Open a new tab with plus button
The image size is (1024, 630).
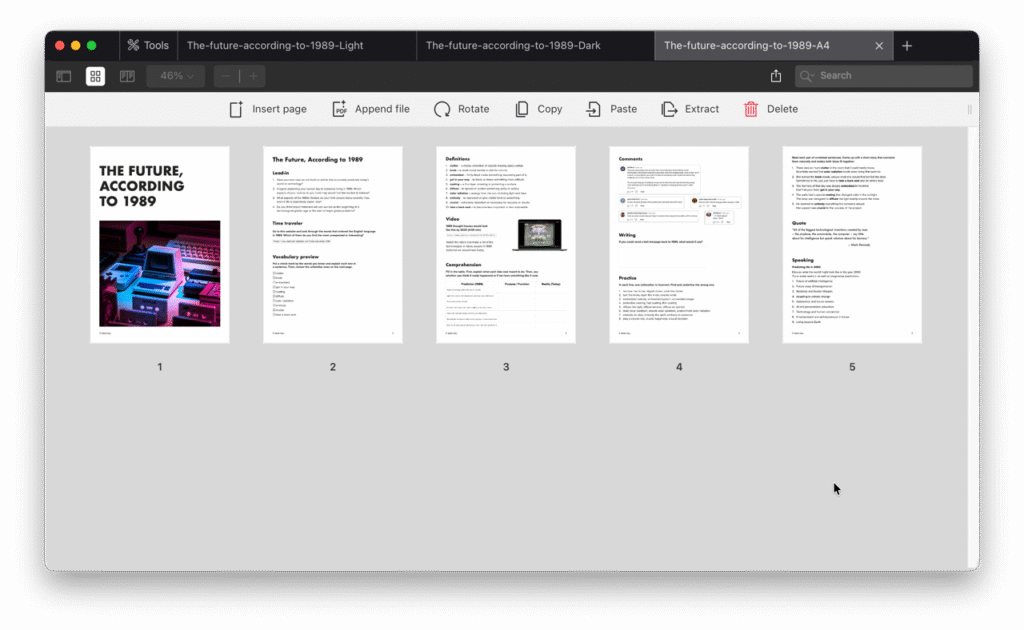coord(907,45)
